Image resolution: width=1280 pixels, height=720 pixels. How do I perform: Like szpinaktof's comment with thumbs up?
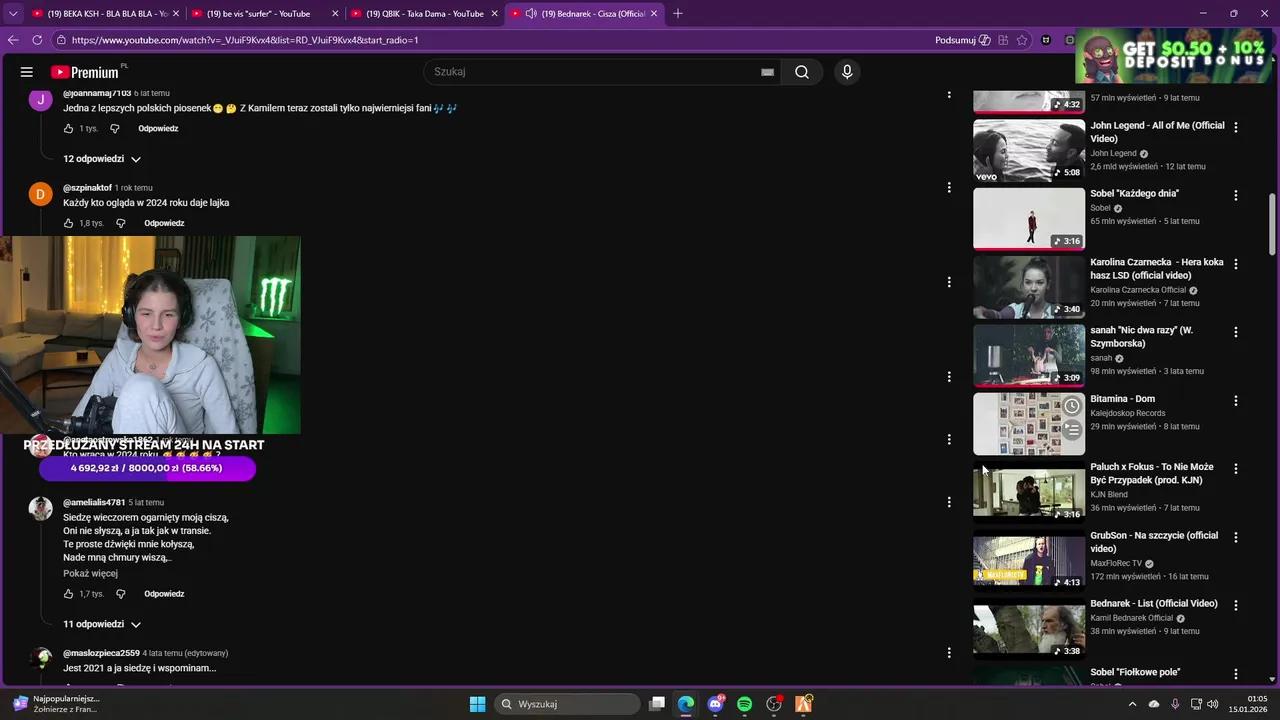68,223
